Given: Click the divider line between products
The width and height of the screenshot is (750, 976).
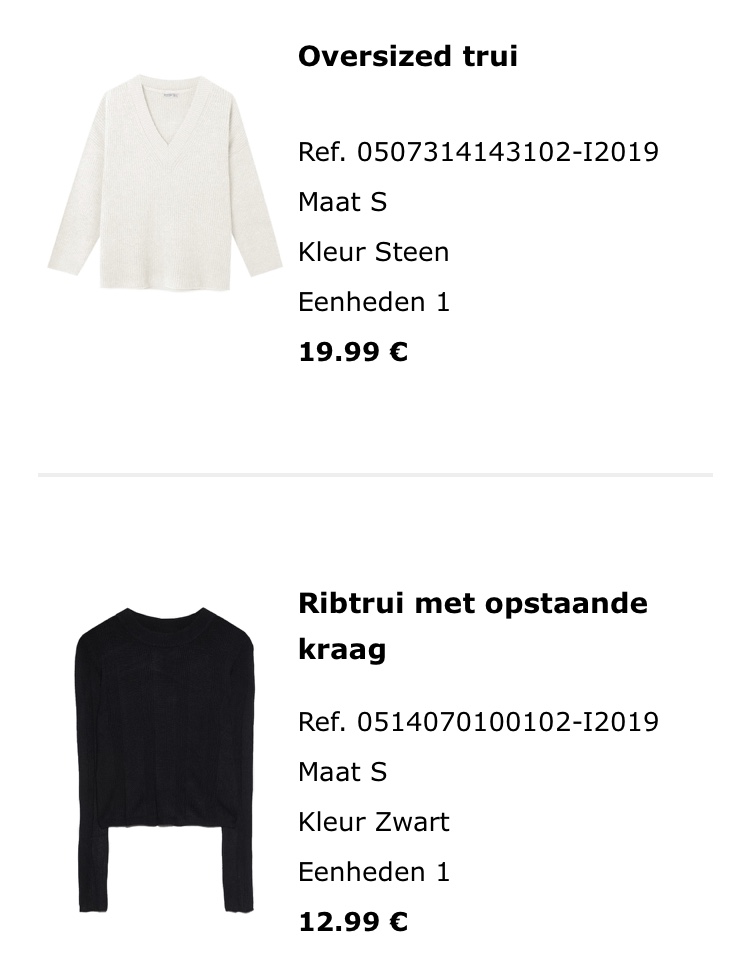Looking at the screenshot, I should click(x=375, y=475).
